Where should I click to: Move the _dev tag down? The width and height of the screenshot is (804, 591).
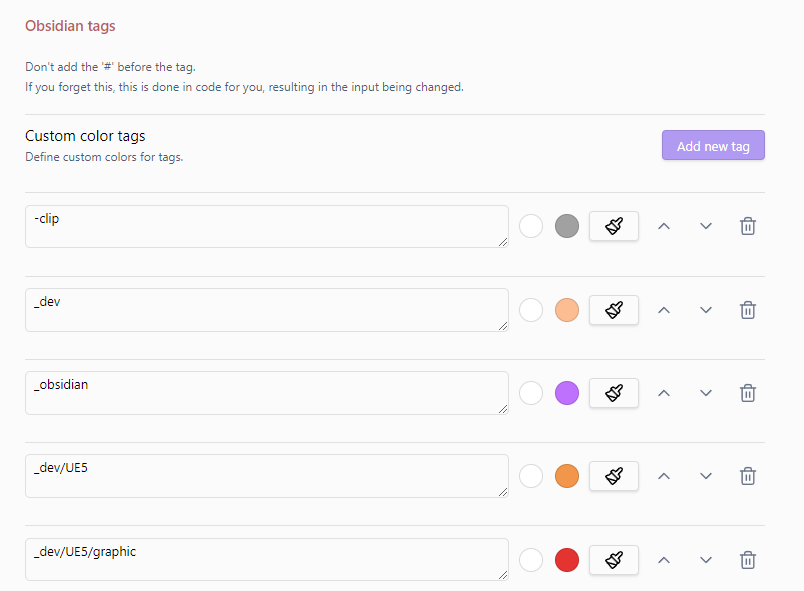706,310
